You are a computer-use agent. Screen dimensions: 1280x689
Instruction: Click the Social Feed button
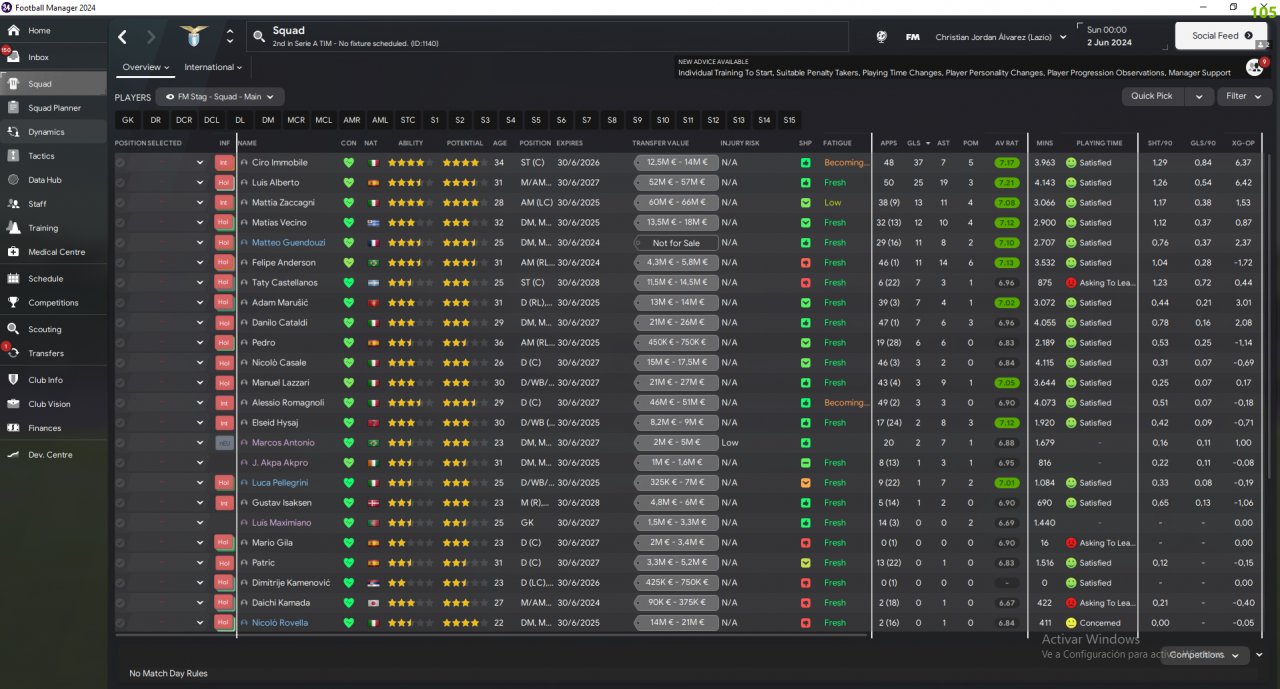click(1221, 36)
